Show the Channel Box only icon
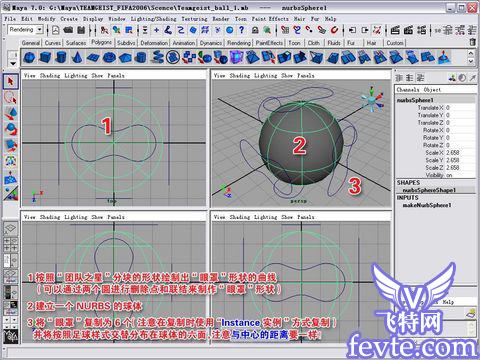The height and width of the screenshot is (360, 480). [399, 78]
